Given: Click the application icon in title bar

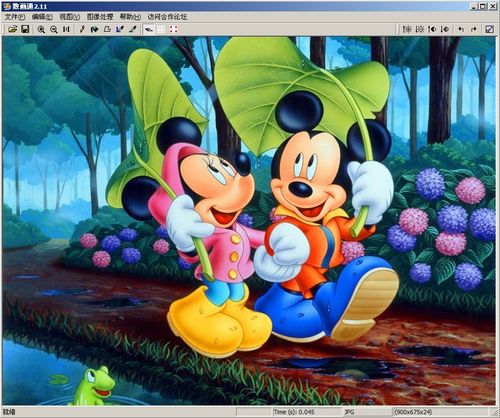Looking at the screenshot, I should [x=7, y=6].
